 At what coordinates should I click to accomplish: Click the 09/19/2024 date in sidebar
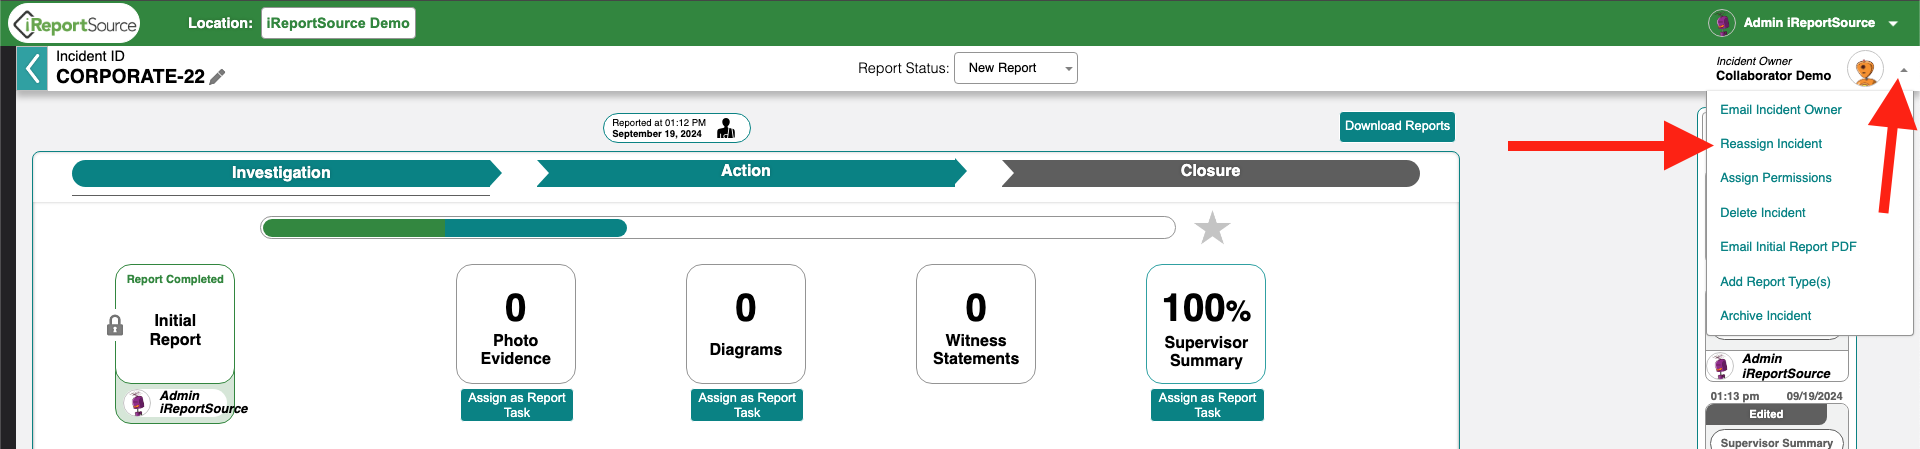pos(1814,396)
